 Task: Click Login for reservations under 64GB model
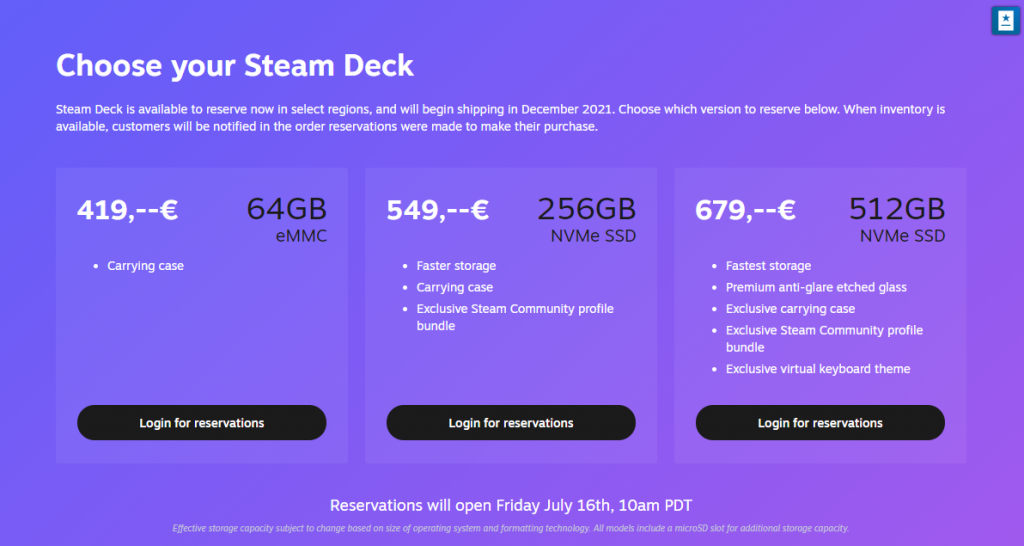point(202,423)
